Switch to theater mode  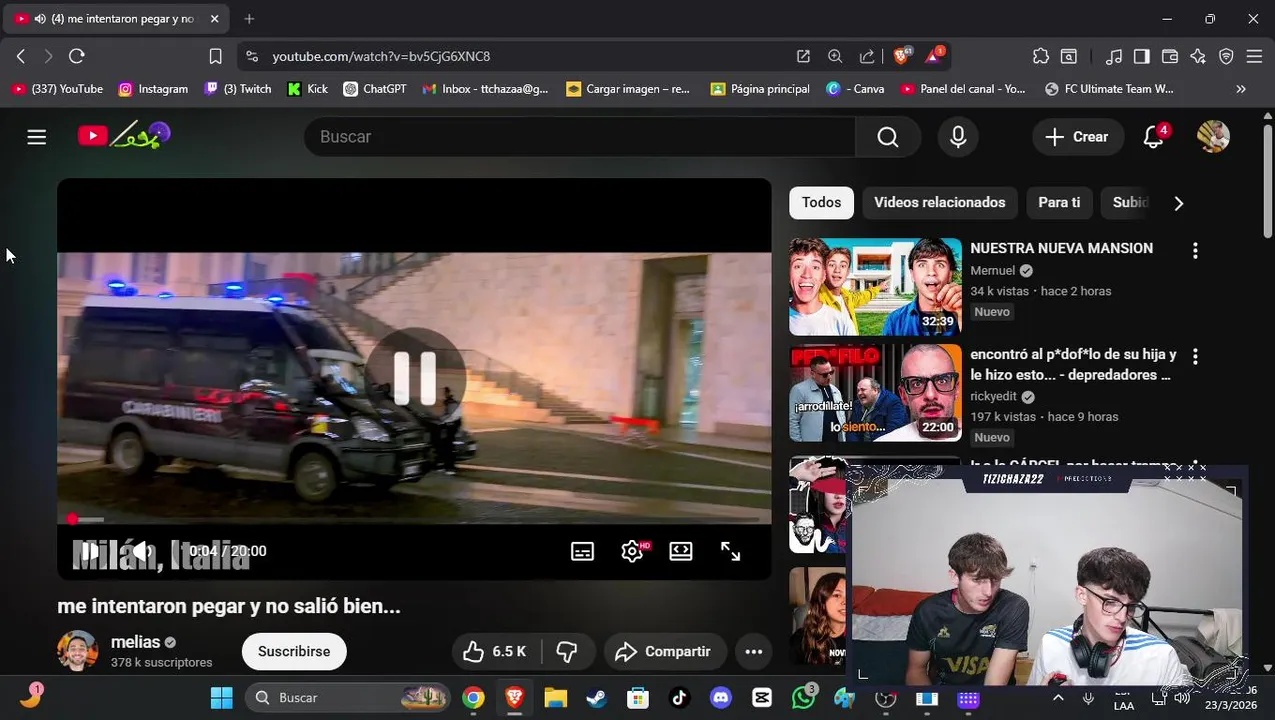point(681,551)
